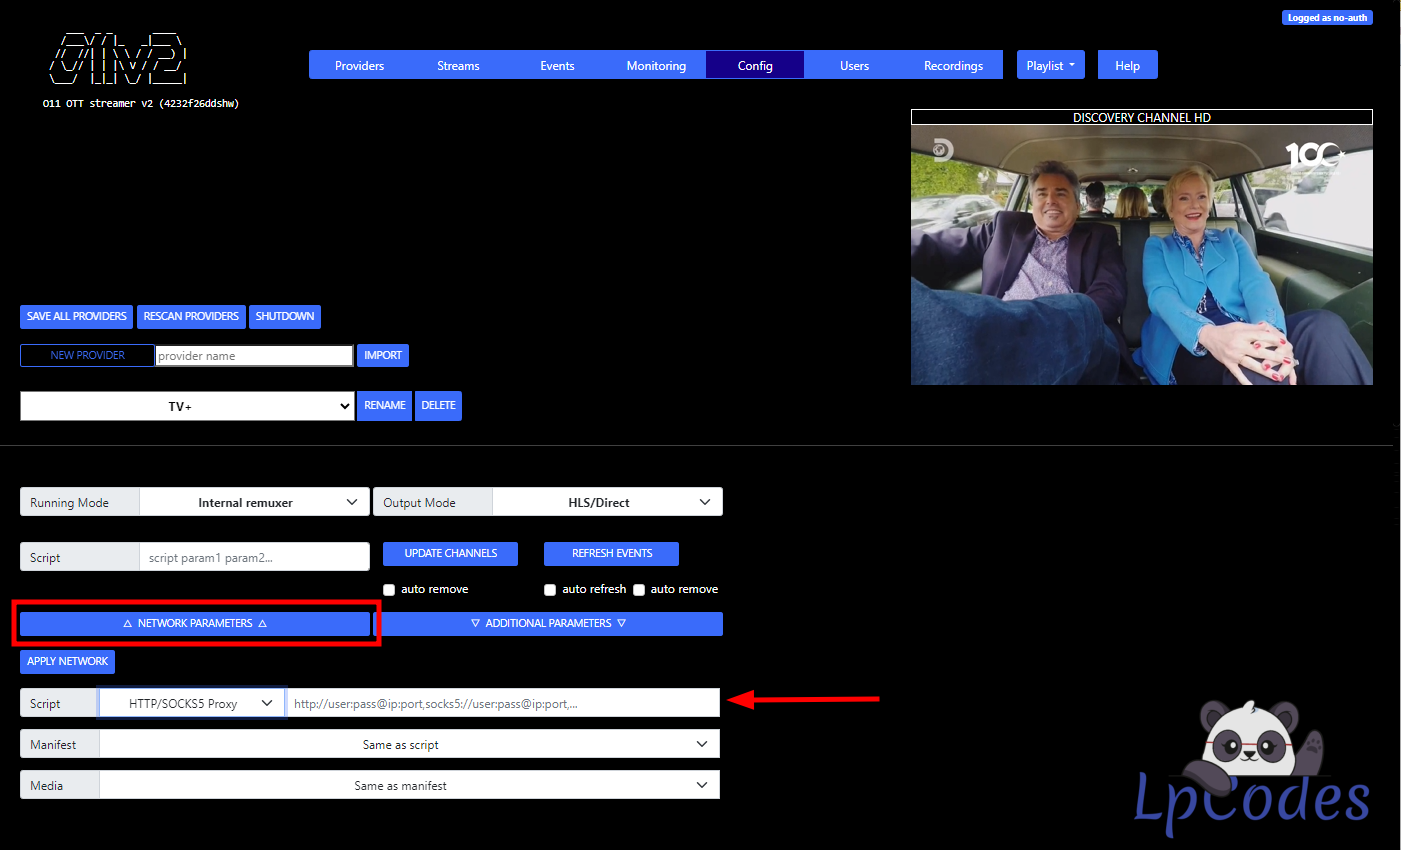Open the Monitoring tab
Viewport: 1401px width, 850px height.
coord(656,64)
